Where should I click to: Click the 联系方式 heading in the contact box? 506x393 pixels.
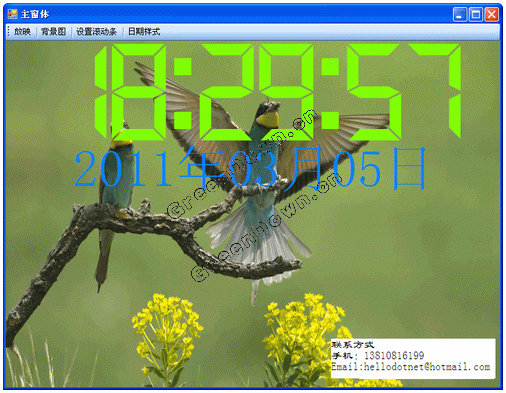353,345
